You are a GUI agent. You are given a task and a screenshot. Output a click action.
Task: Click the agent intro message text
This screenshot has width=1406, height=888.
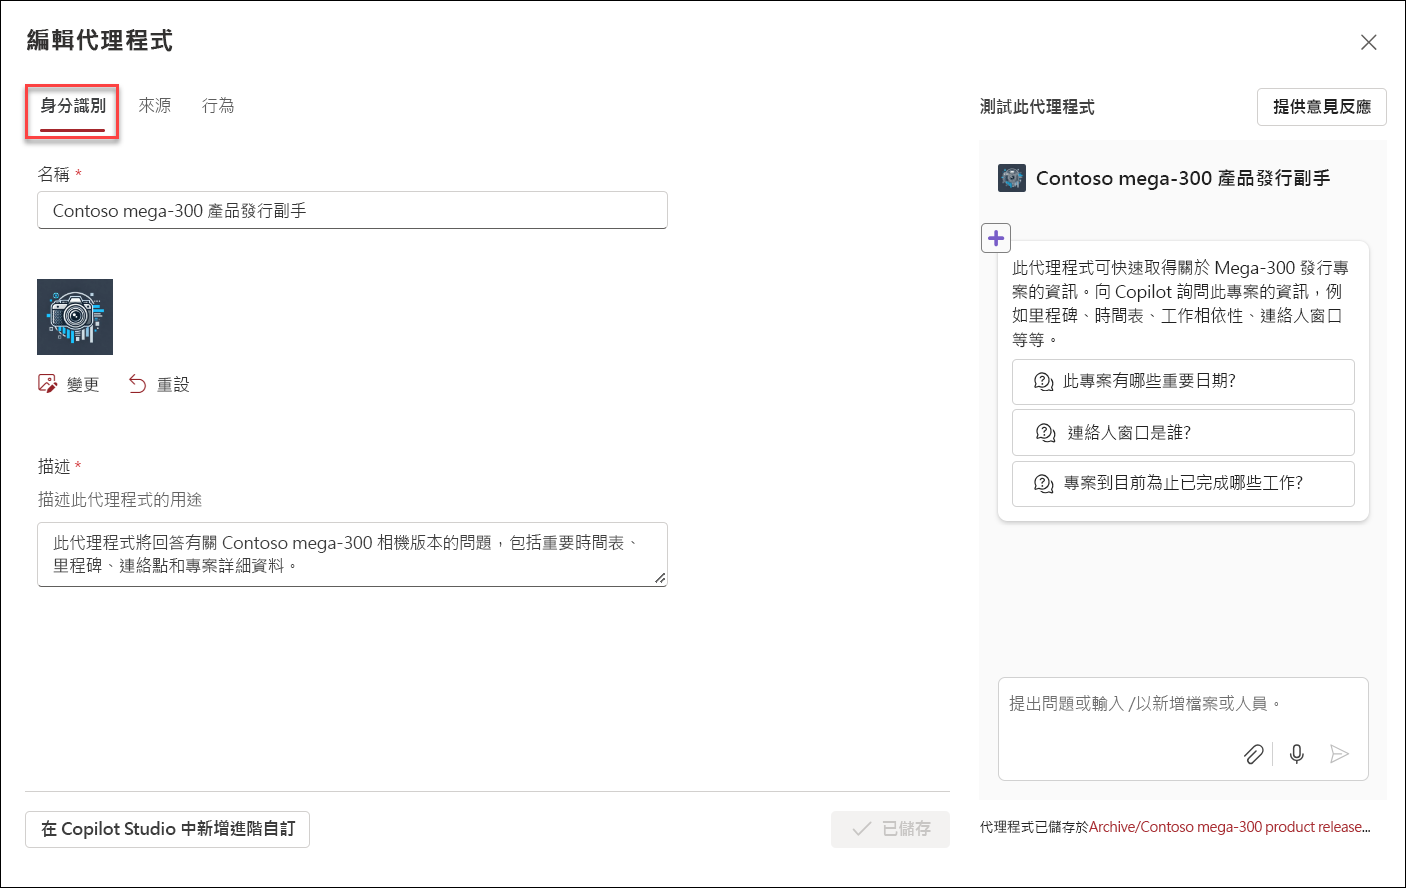pyautogui.click(x=1181, y=304)
